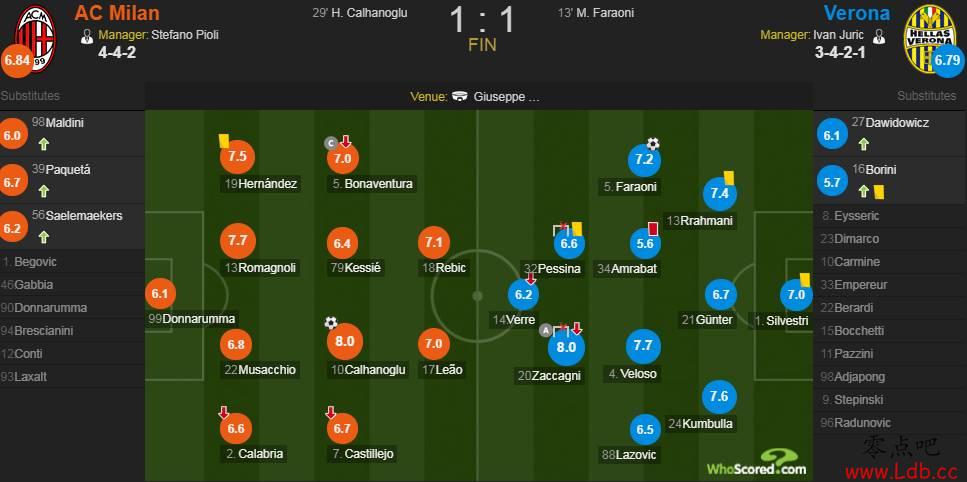Click Amrabat's red card icon

click(654, 229)
